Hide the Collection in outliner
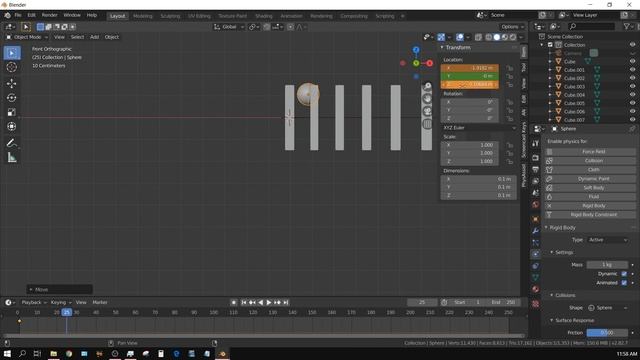 coord(632,45)
